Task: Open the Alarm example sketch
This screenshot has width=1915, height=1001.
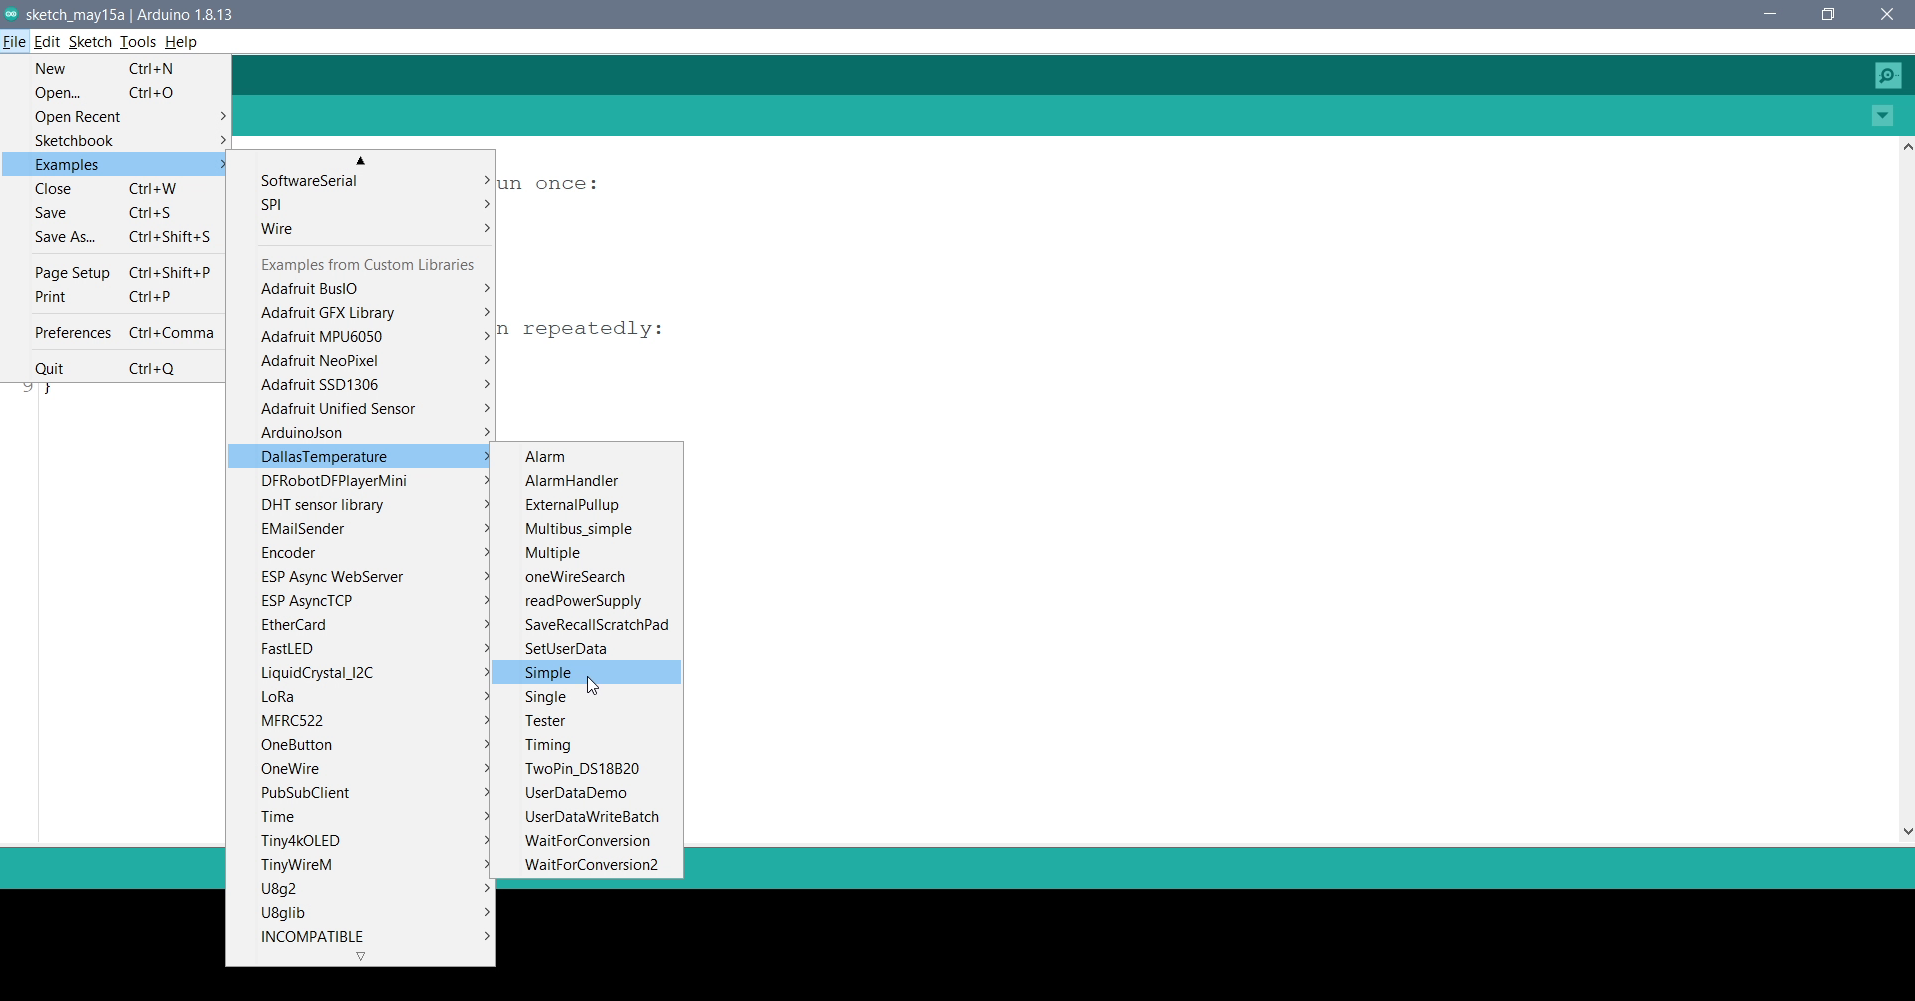Action: [587, 457]
